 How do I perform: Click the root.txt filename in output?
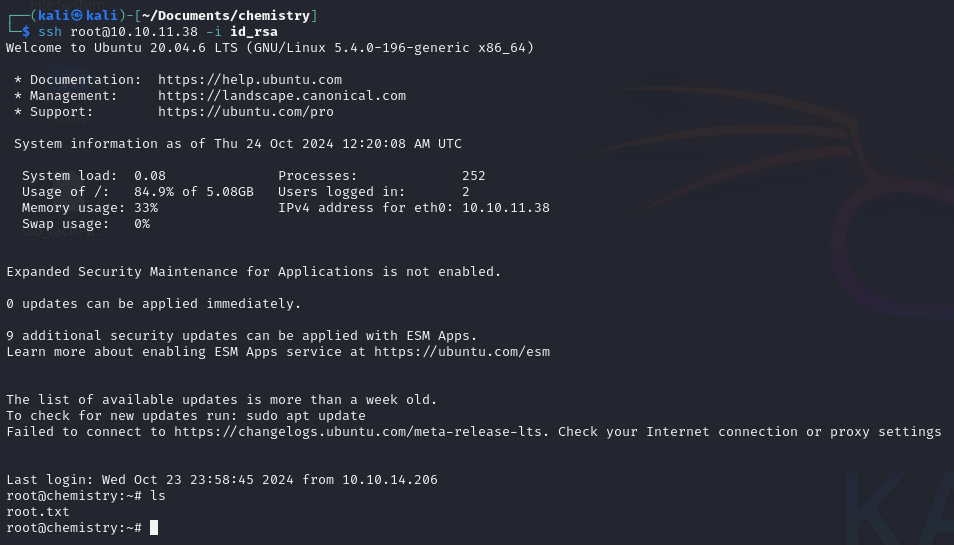point(38,512)
